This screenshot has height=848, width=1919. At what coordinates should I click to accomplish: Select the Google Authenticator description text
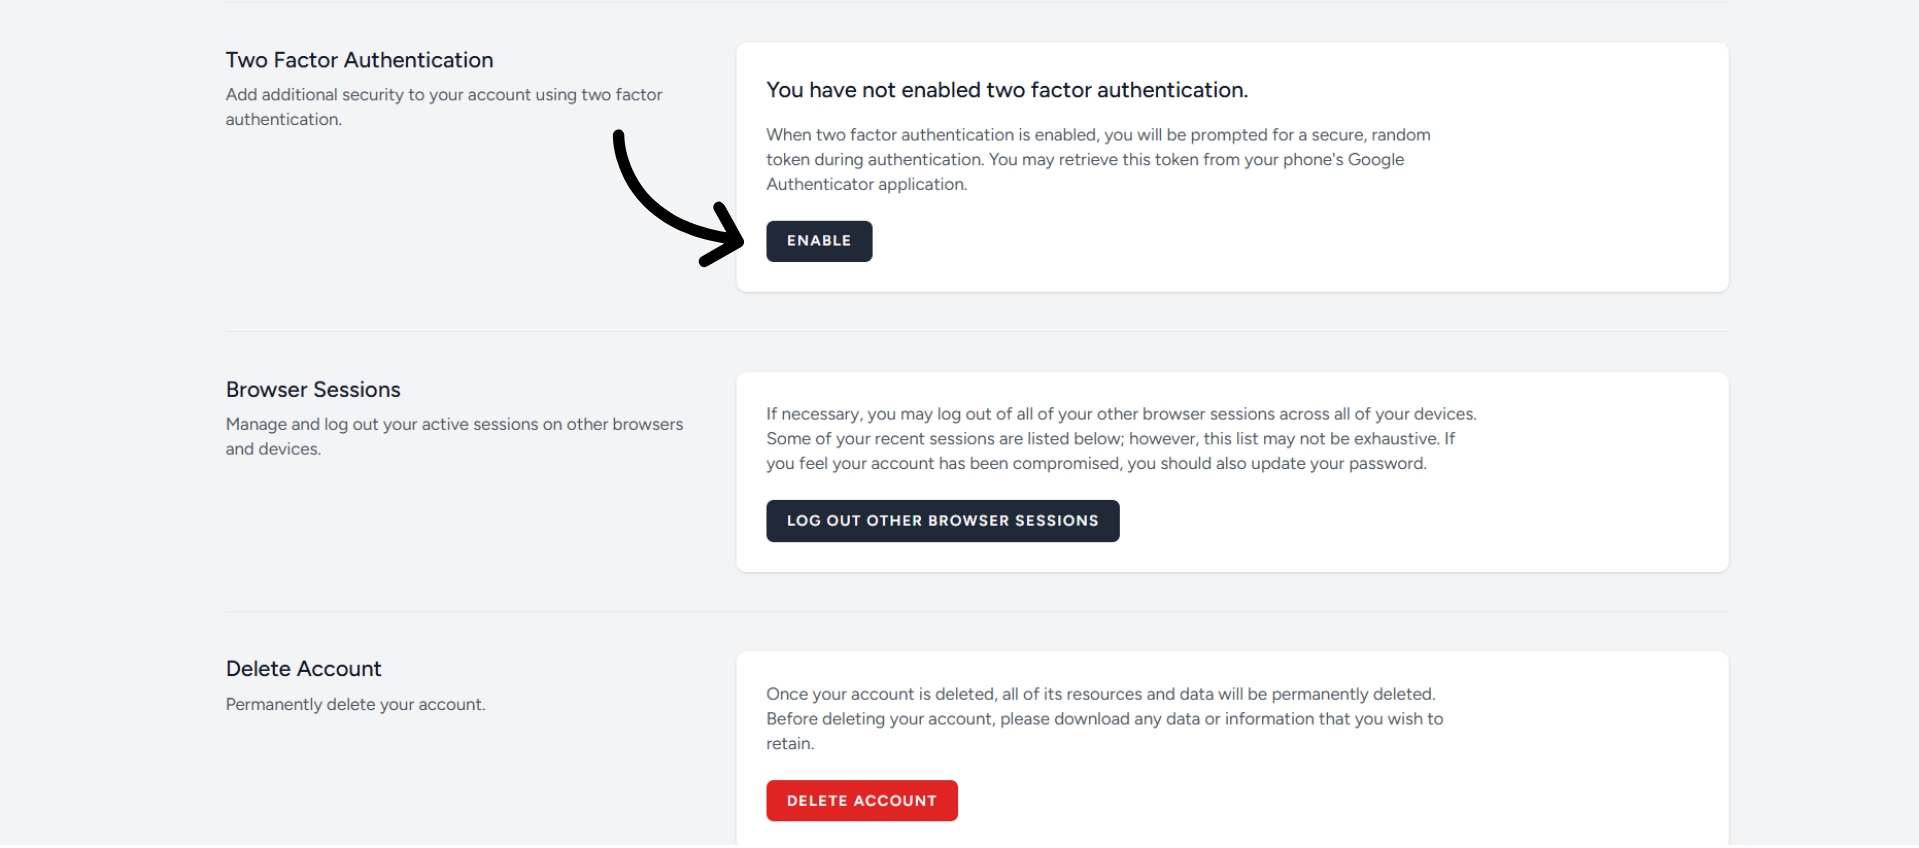pos(1098,160)
